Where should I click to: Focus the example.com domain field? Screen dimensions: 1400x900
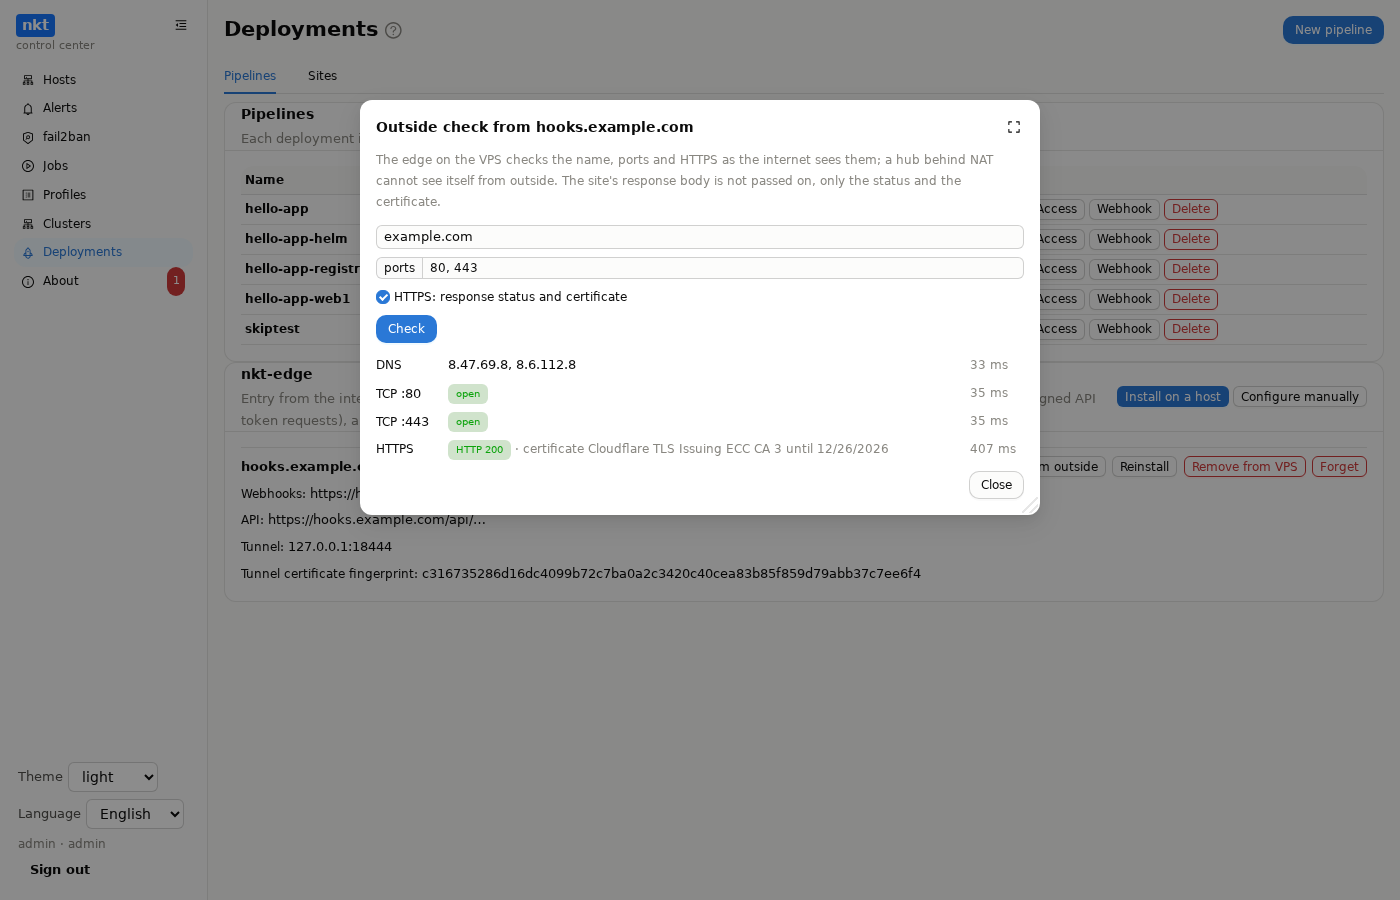point(700,237)
